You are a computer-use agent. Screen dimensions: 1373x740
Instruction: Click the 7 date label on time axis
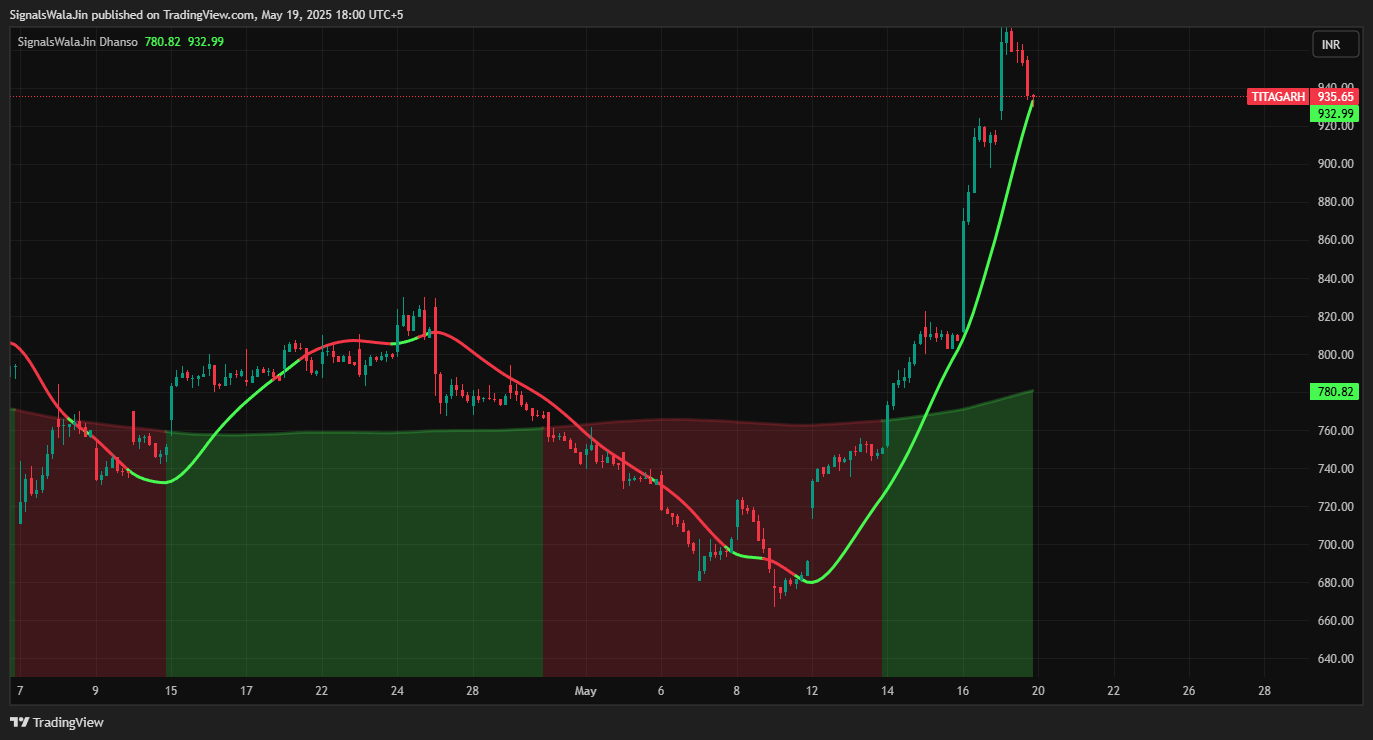pos(20,691)
